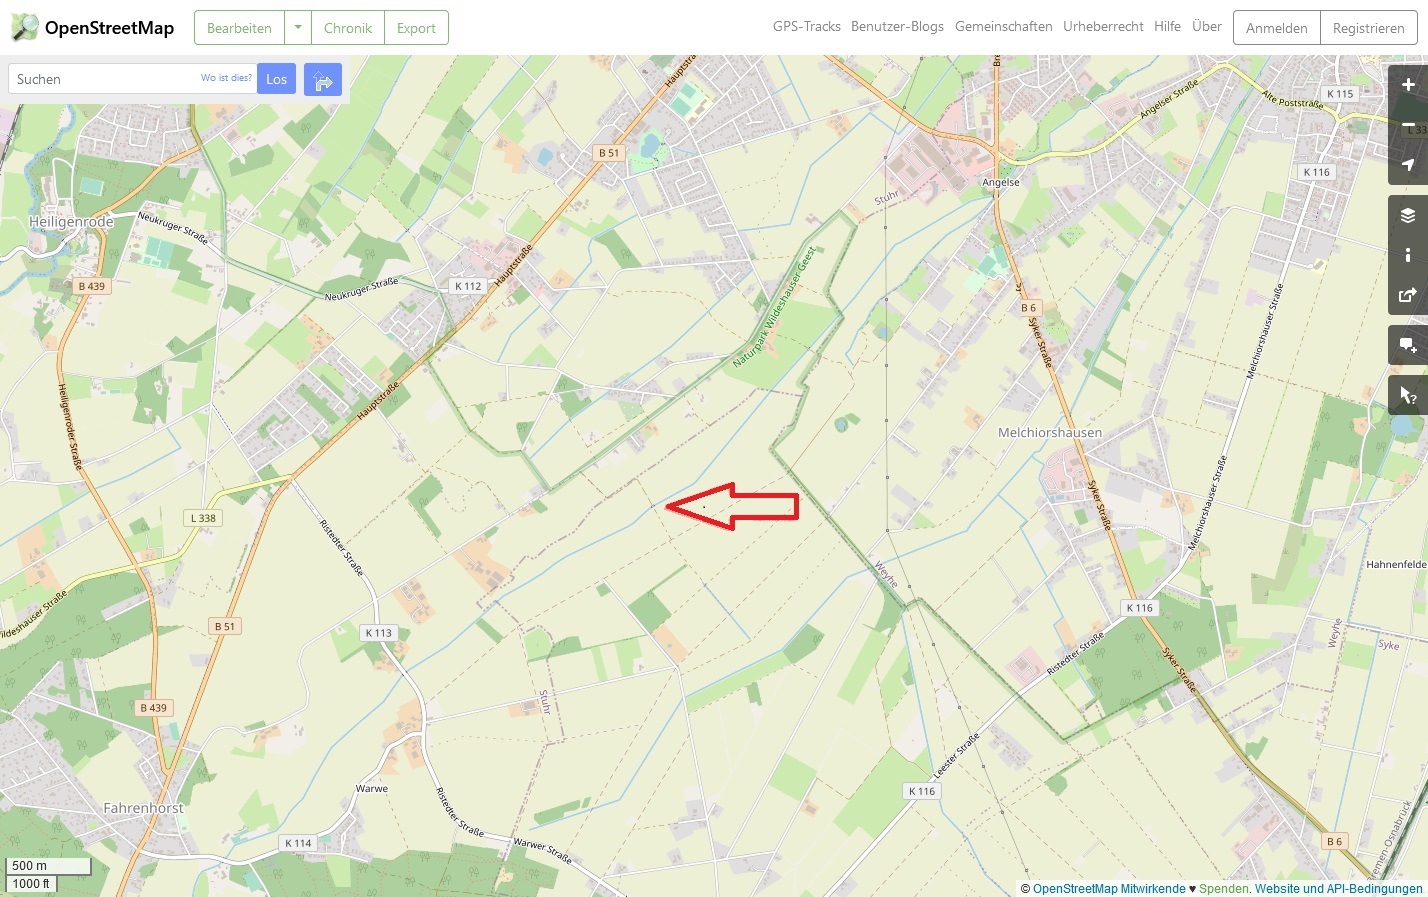
Task: Click the 'Wo ist dies?' link
Action: [226, 78]
